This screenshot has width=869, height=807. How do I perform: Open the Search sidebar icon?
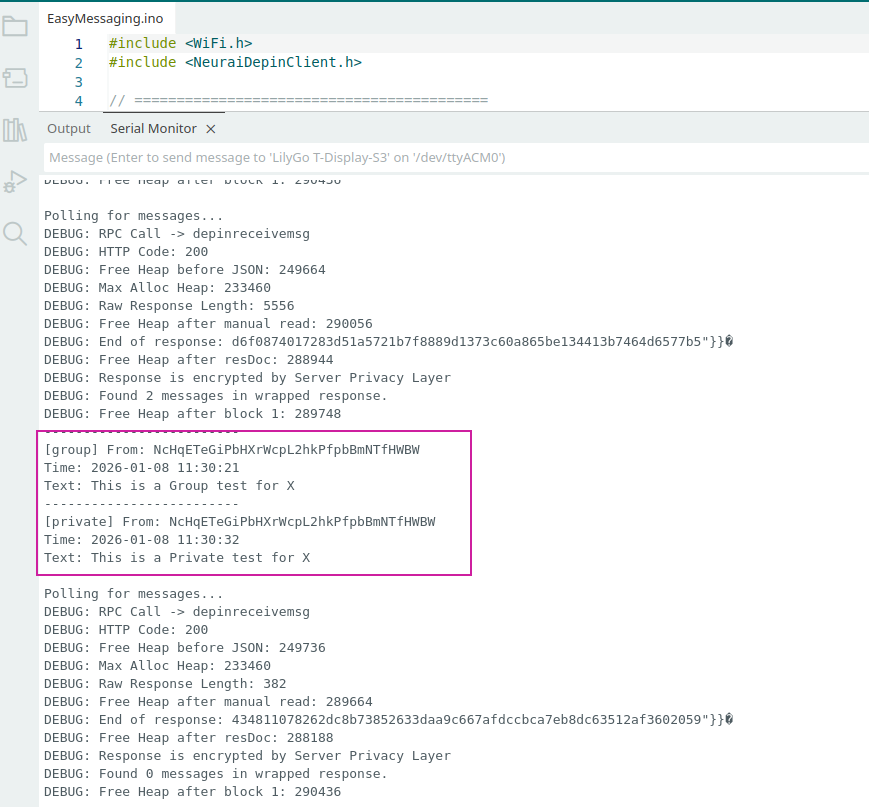click(15, 233)
